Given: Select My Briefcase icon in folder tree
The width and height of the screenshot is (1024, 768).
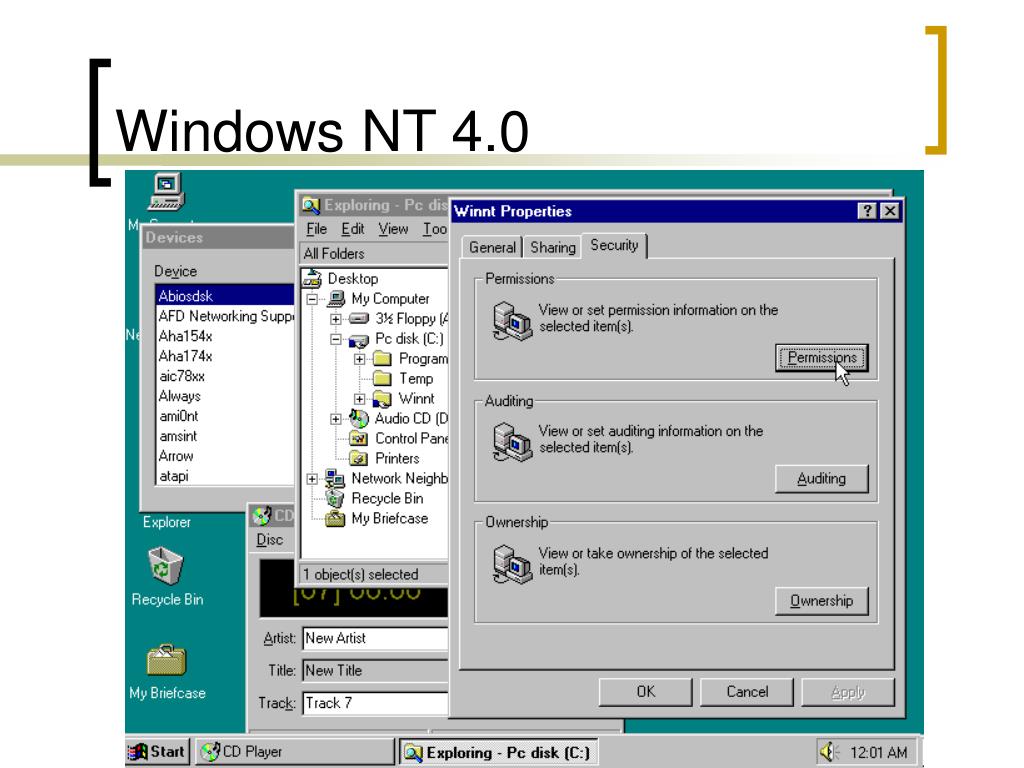Looking at the screenshot, I should tap(335, 519).
